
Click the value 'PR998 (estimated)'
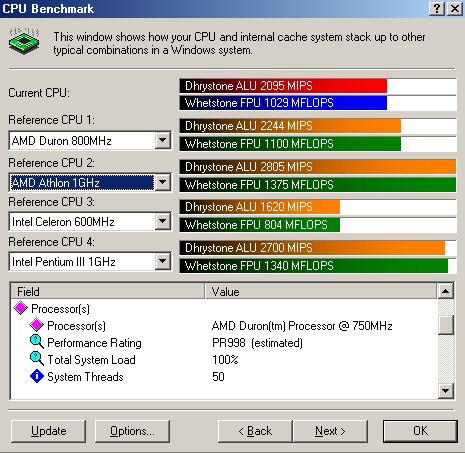257,343
